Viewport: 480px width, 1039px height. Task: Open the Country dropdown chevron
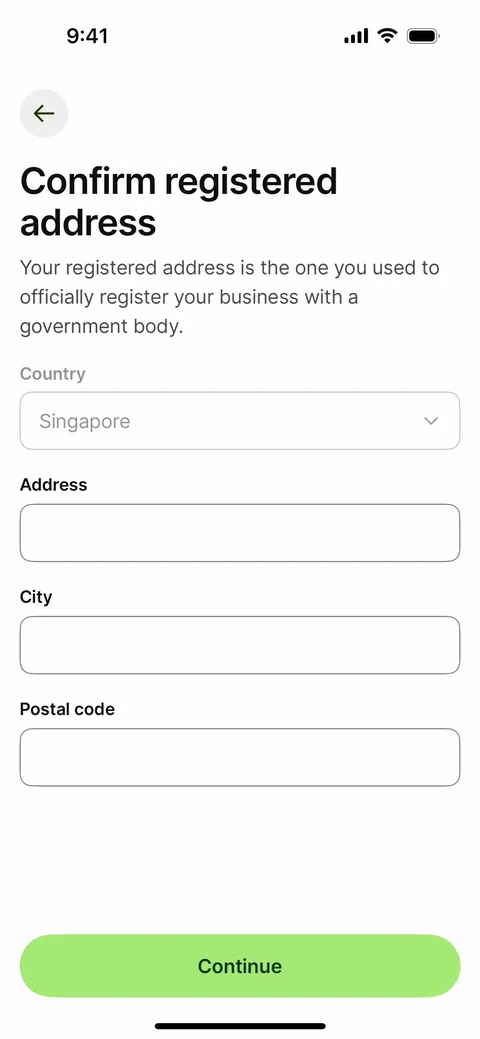431,421
